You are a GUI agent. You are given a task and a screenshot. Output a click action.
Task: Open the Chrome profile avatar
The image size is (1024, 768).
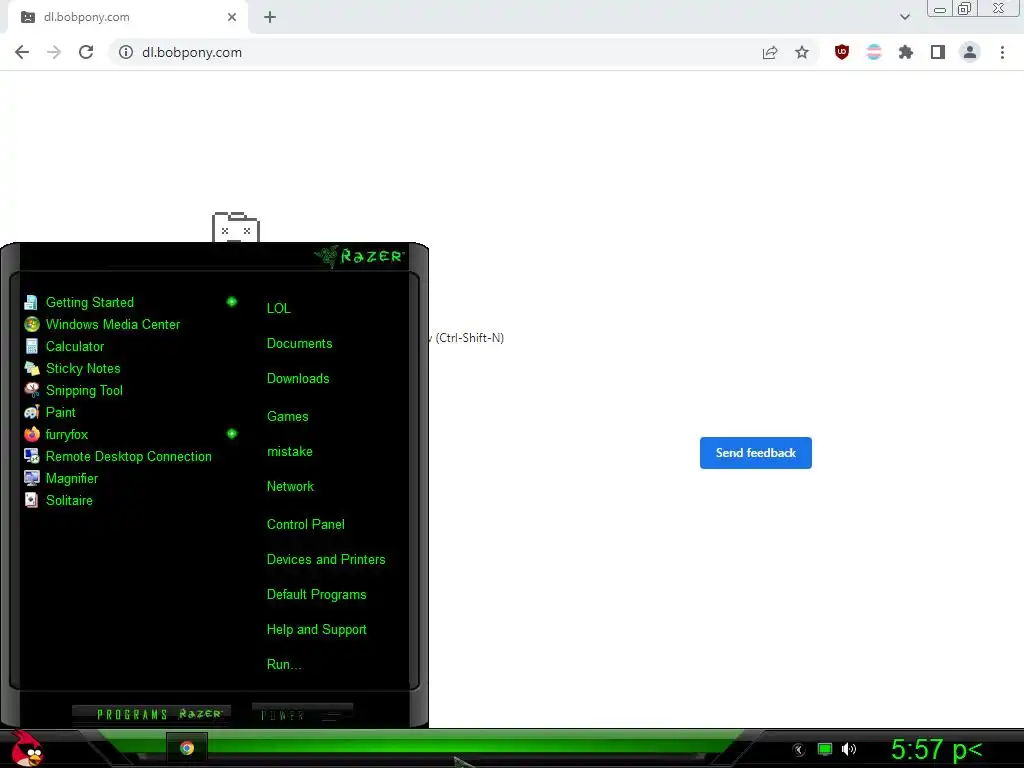(x=970, y=52)
